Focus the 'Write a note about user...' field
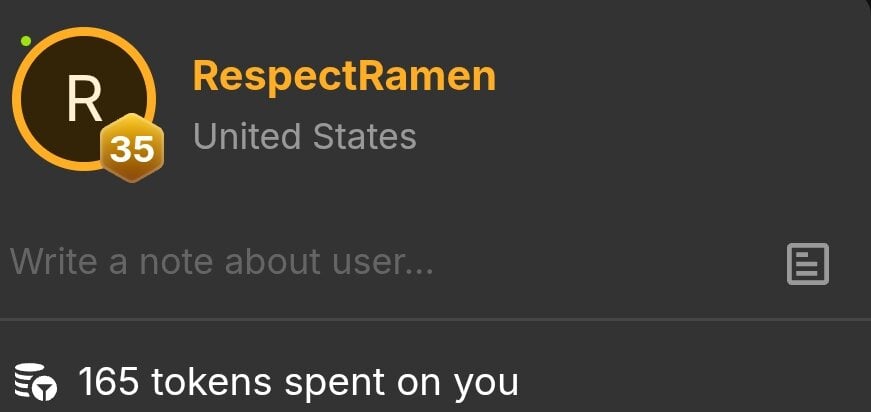This screenshot has height=412, width=871. click(x=389, y=262)
